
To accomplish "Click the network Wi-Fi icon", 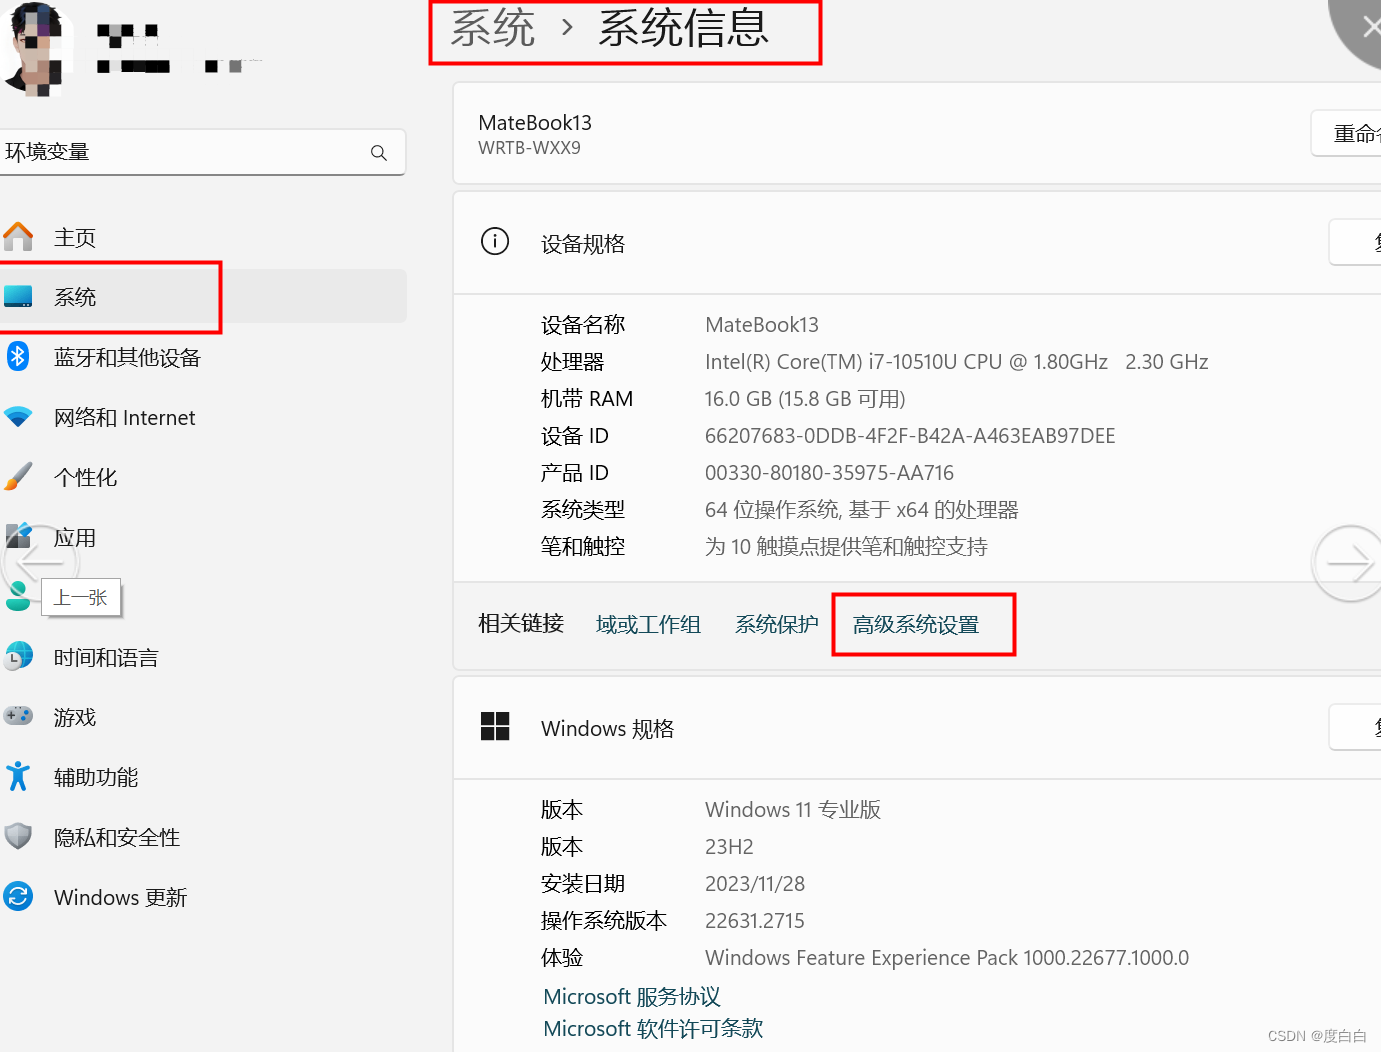I will coord(18,417).
